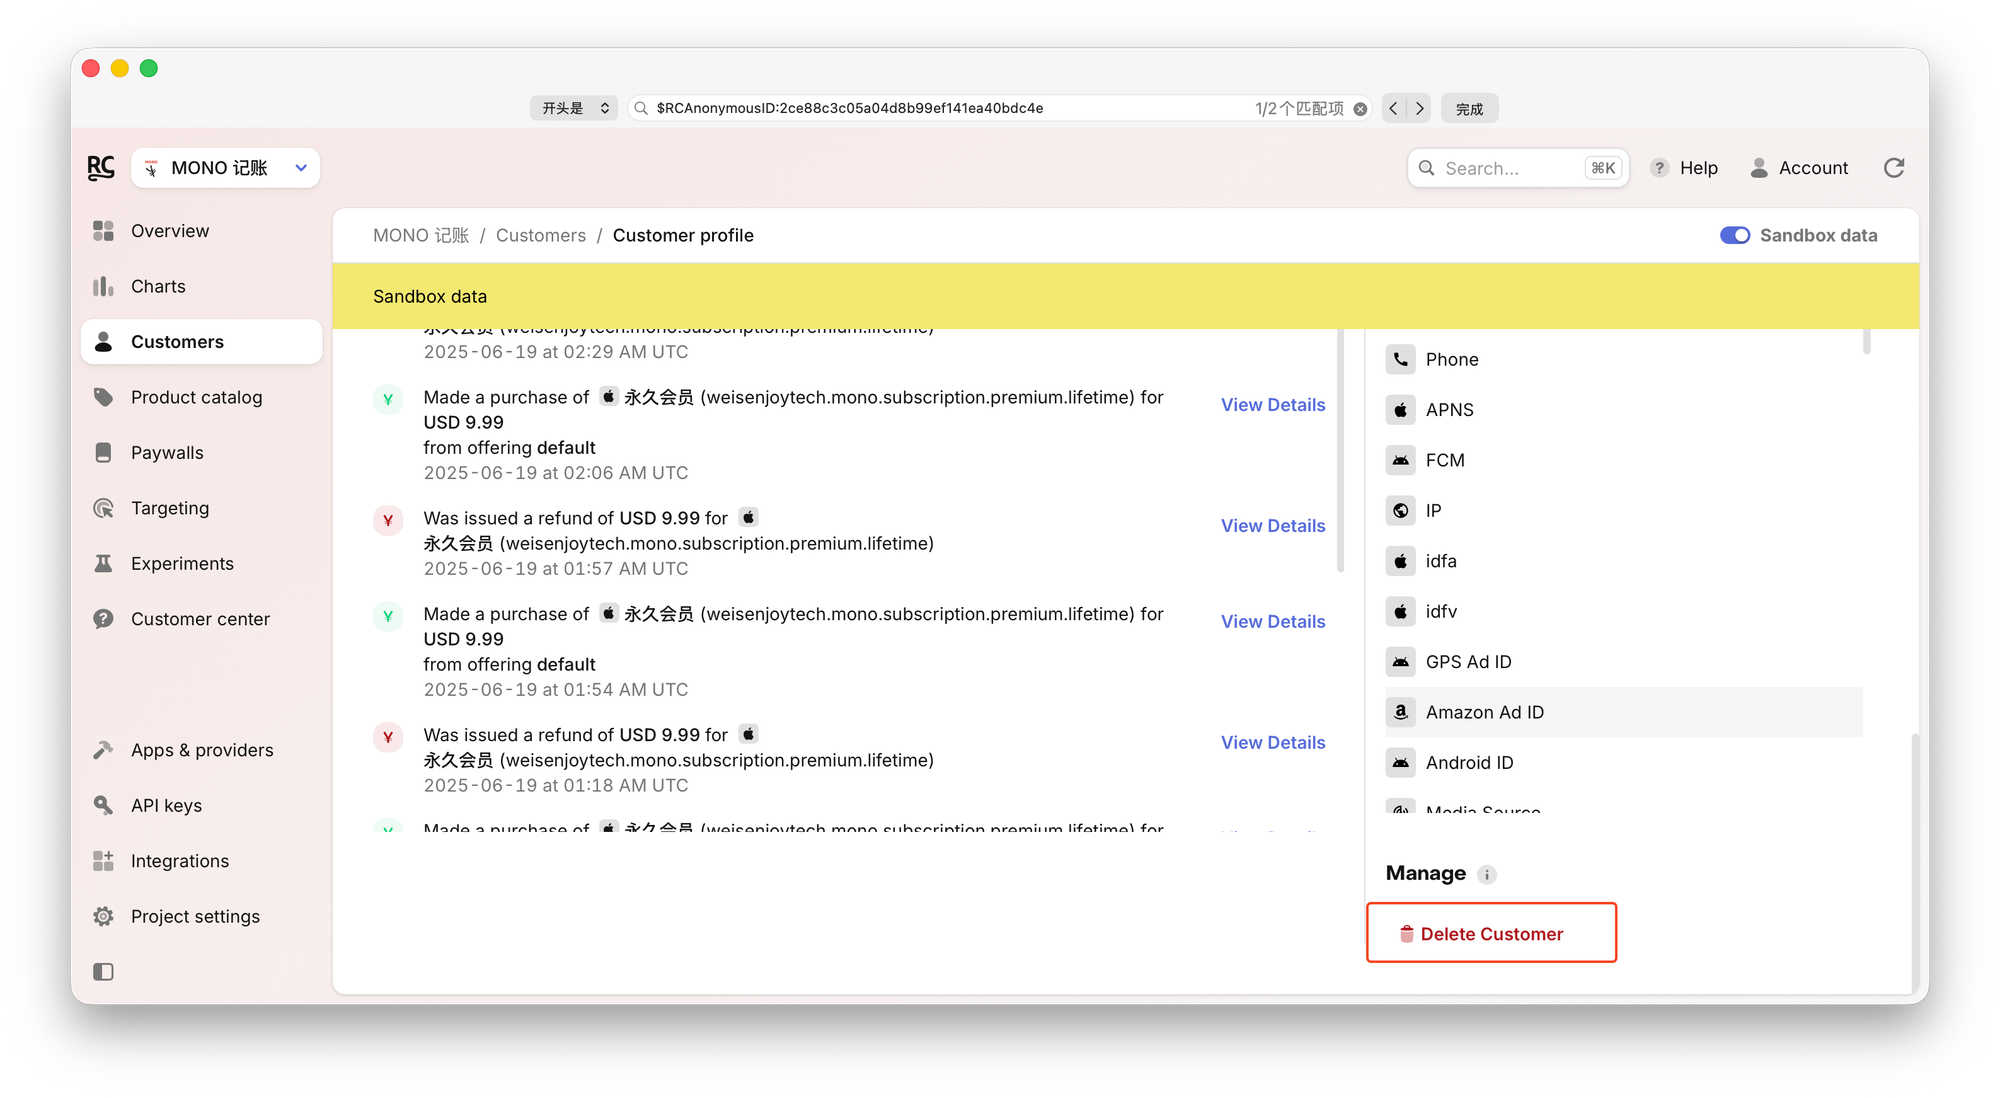This screenshot has height=1098, width=2000.
Task: Collapse sidebar using bottom-left panel icon
Action: coord(103,972)
